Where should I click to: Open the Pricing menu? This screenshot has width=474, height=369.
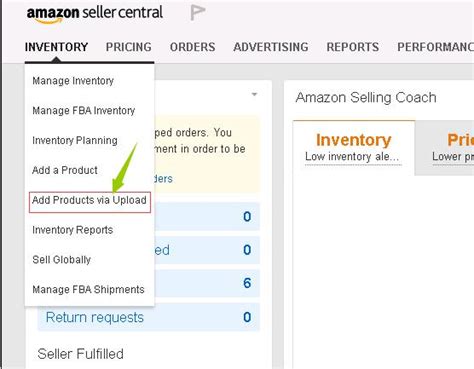129,47
